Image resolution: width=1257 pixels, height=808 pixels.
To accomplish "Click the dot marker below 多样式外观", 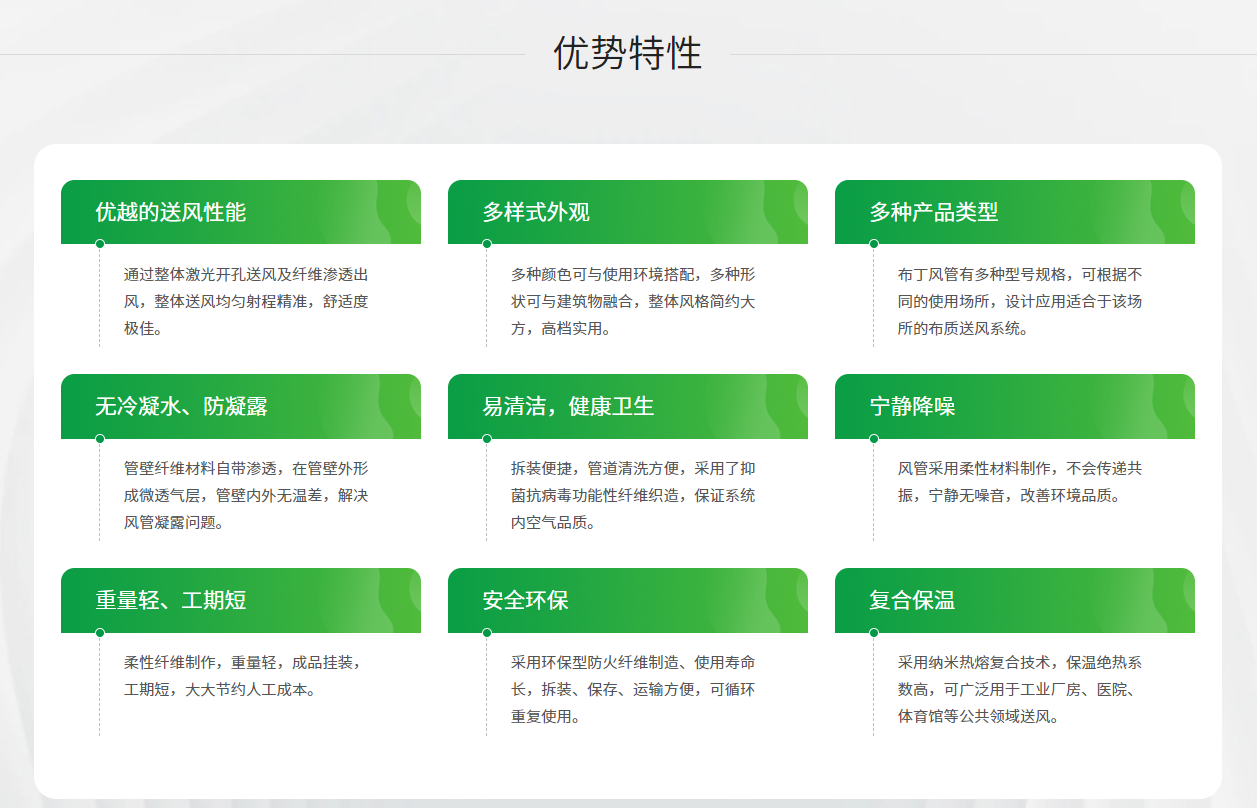I will [x=487, y=244].
